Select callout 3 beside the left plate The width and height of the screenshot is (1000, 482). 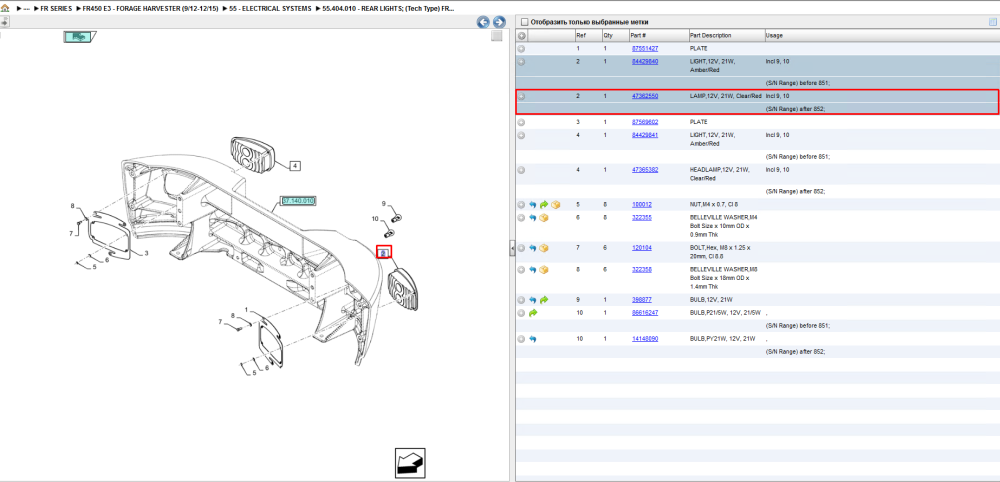(146, 254)
